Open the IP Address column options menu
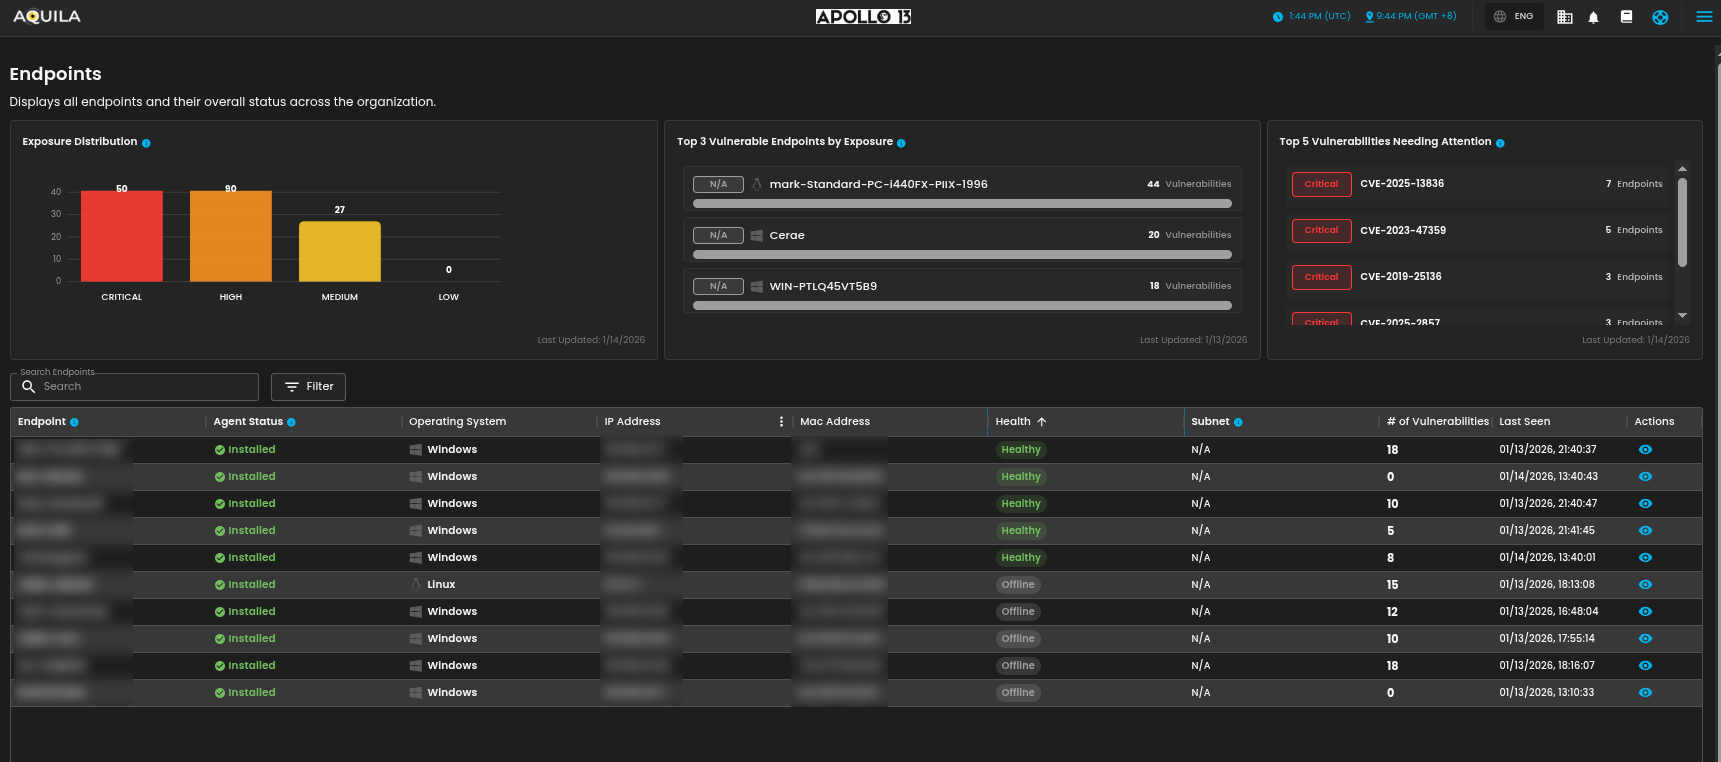This screenshot has height=762, width=1721. [x=781, y=422]
